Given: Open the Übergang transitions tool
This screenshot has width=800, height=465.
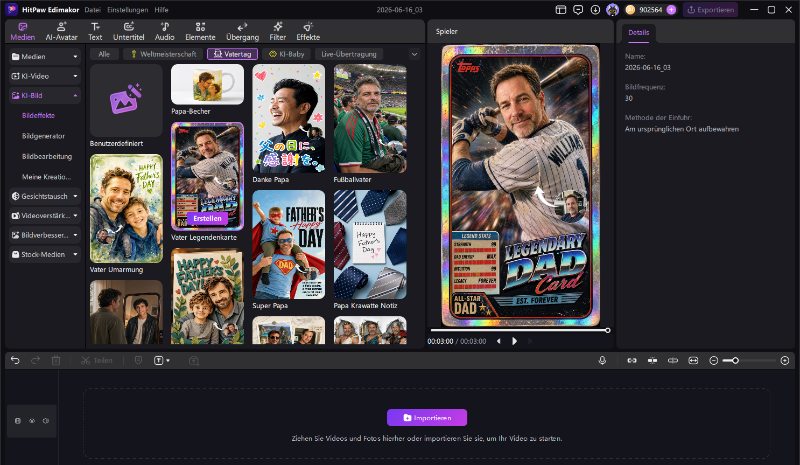Looking at the screenshot, I should pos(242,31).
